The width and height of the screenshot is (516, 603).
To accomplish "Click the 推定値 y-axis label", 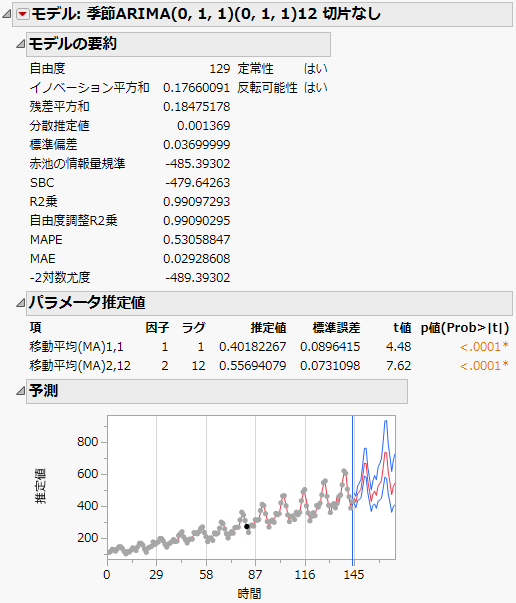I will (40, 486).
